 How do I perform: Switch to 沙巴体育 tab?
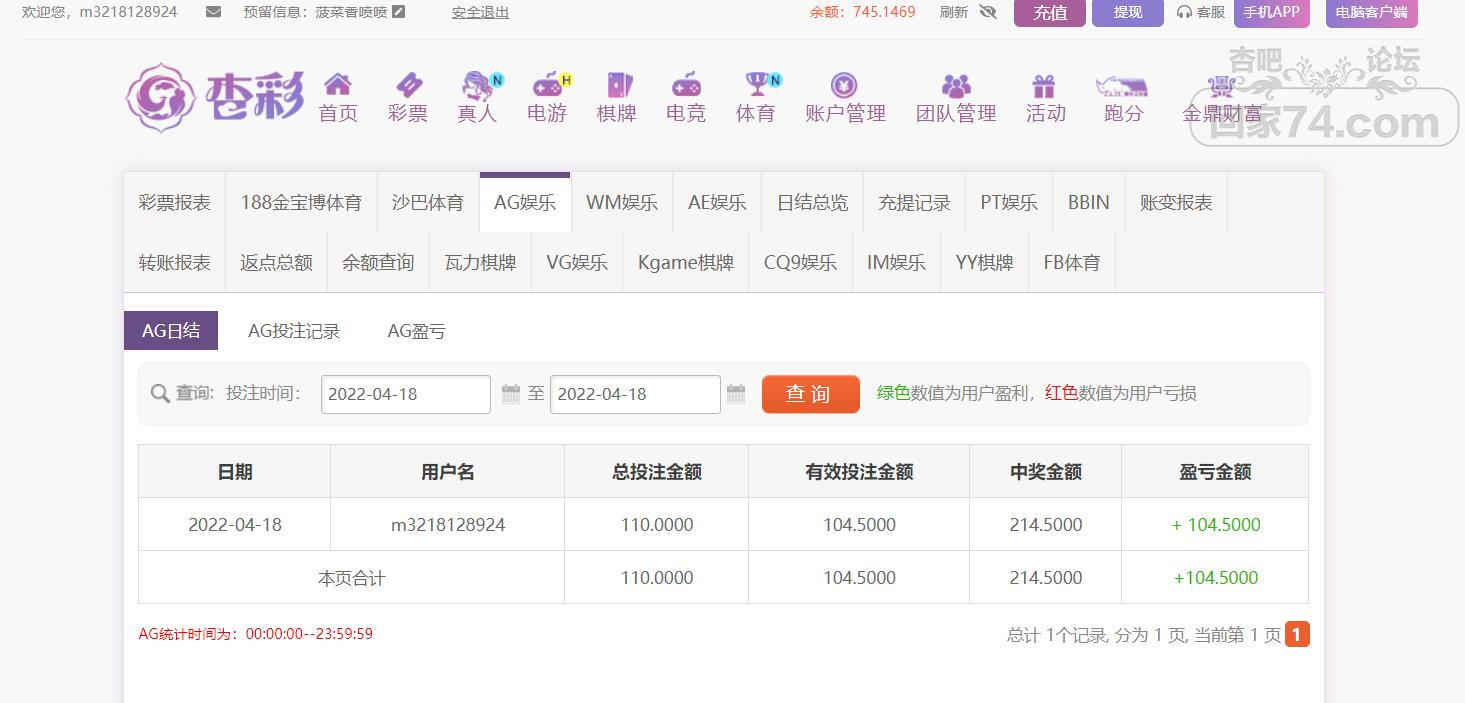428,202
